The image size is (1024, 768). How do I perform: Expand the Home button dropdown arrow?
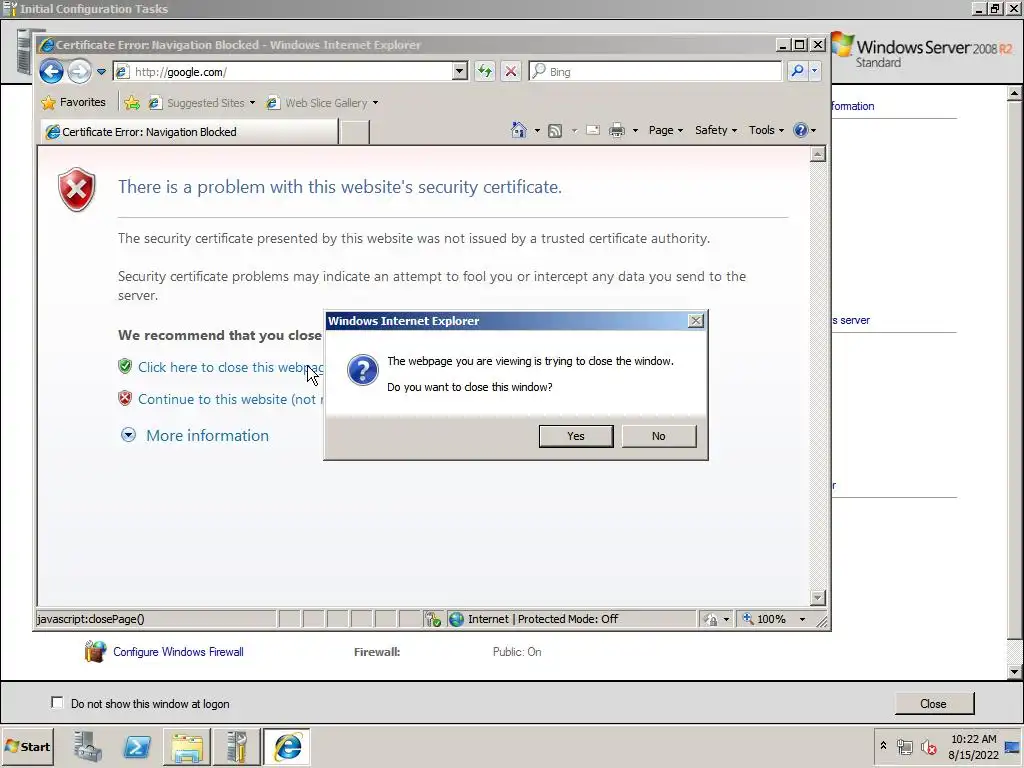[537, 131]
